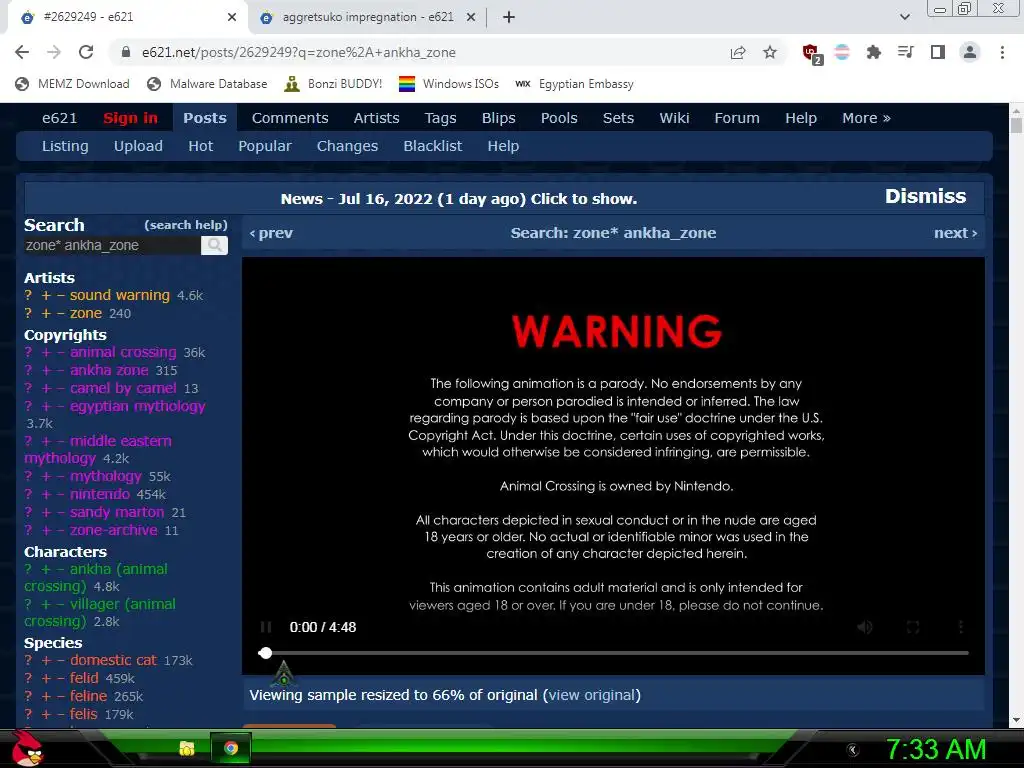Dismiss the news banner

pyautogui.click(x=925, y=196)
